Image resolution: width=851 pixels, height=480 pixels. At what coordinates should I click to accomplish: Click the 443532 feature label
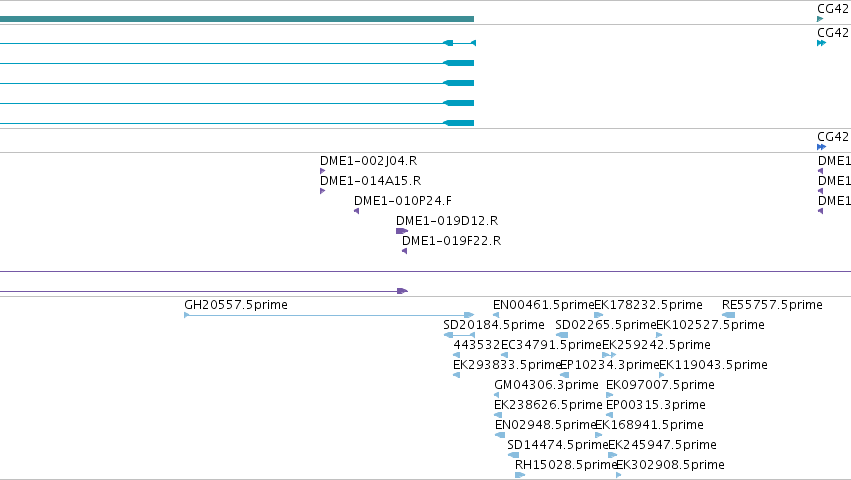tap(477, 345)
